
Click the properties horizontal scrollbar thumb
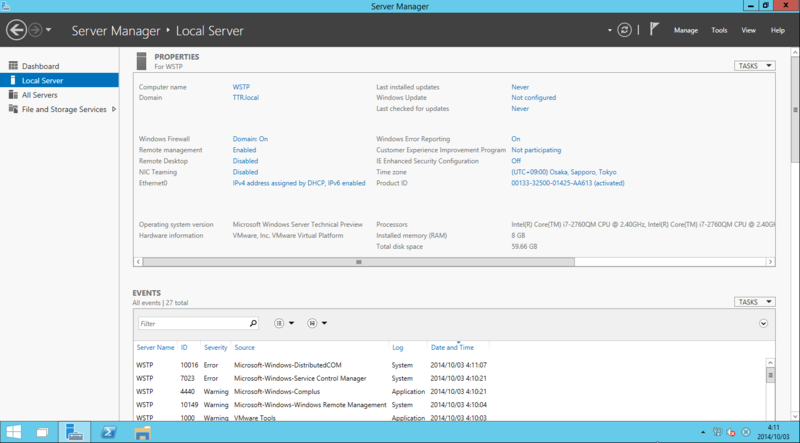359,262
